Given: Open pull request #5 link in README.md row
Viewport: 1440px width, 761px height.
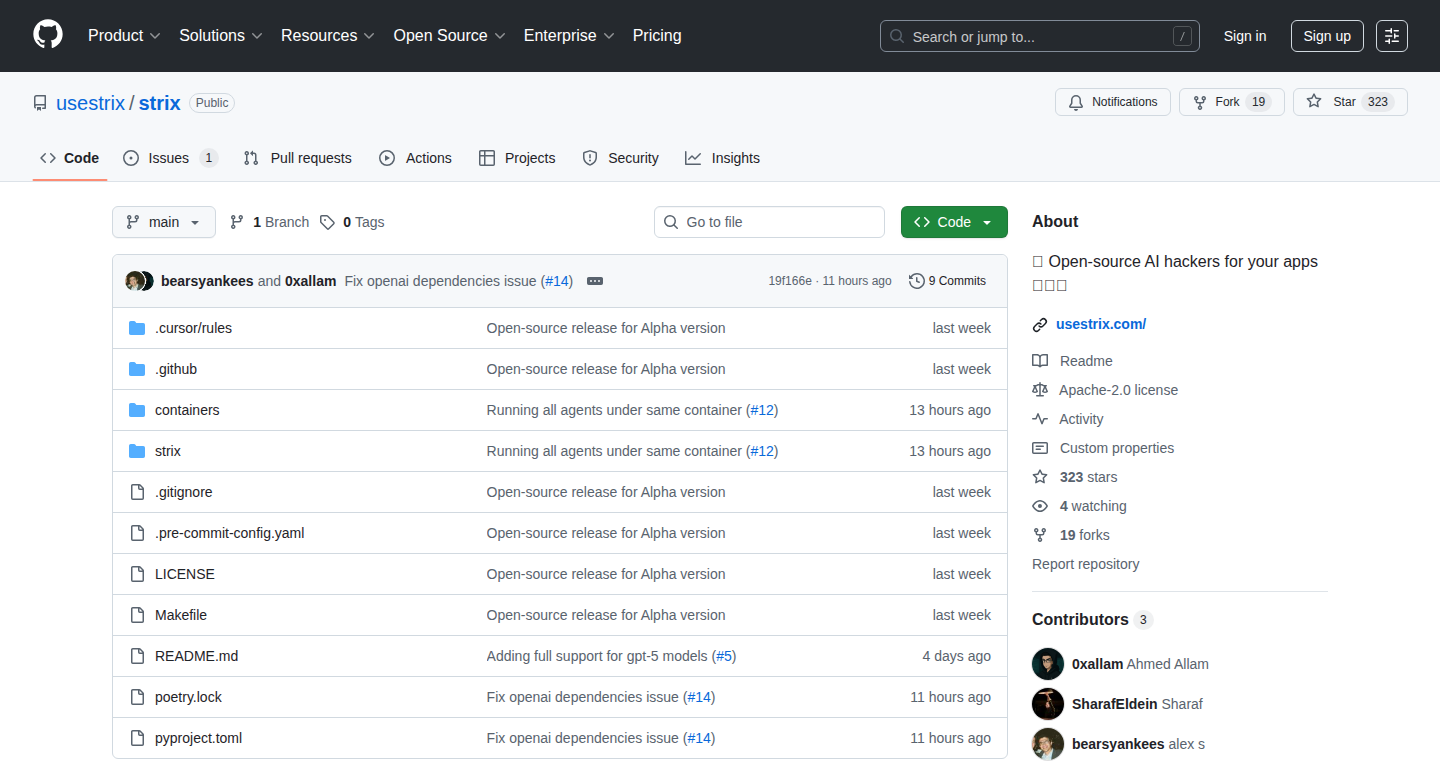Looking at the screenshot, I should point(724,656).
